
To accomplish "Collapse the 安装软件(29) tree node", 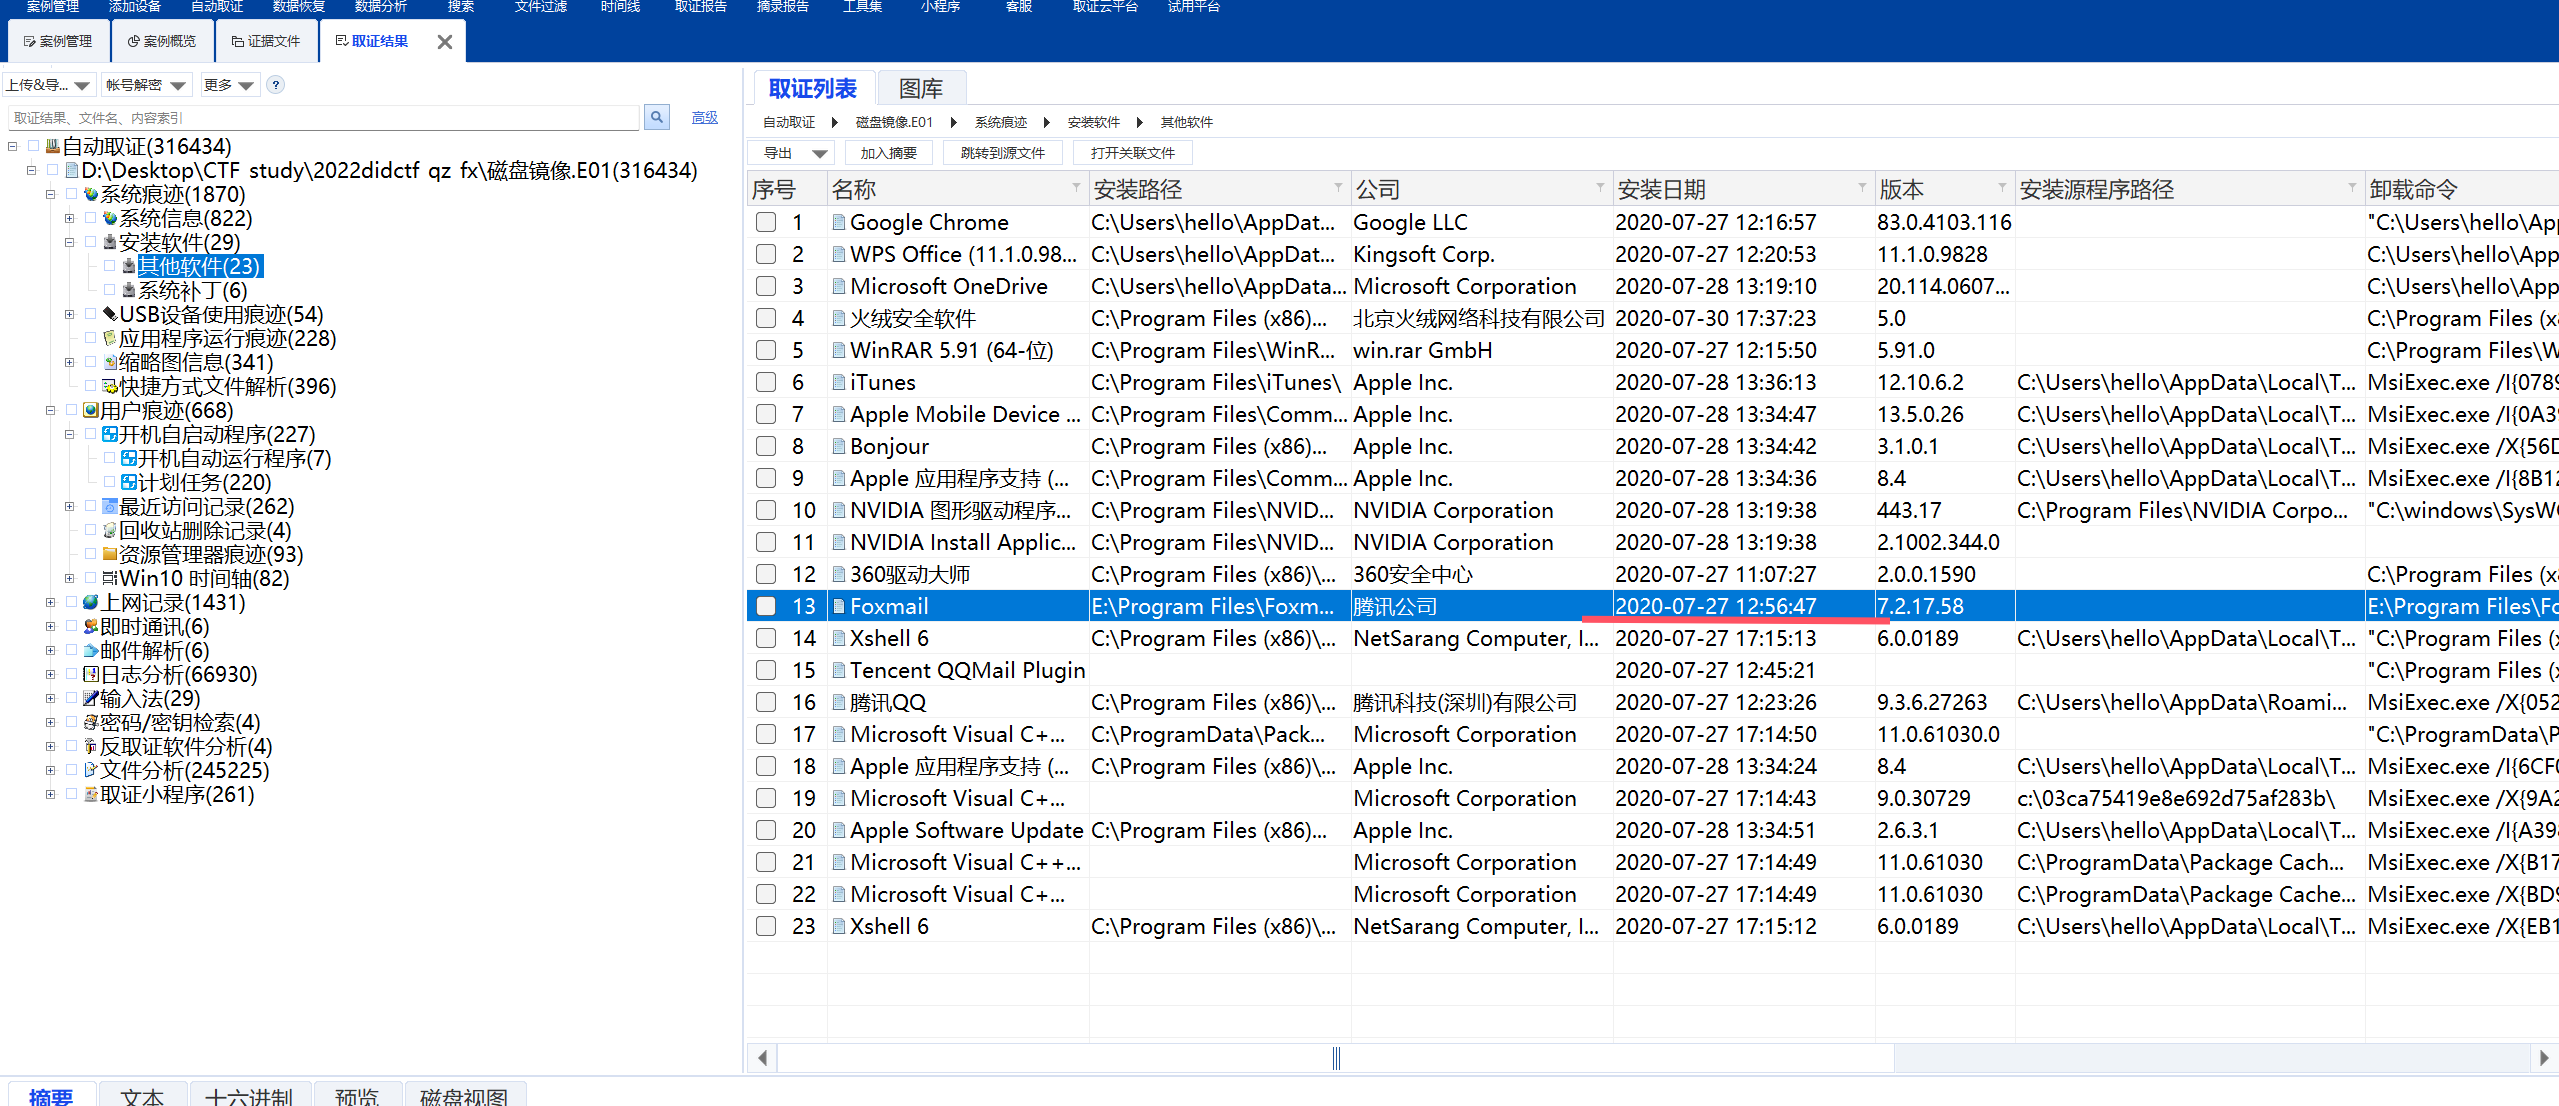I will tap(69, 242).
